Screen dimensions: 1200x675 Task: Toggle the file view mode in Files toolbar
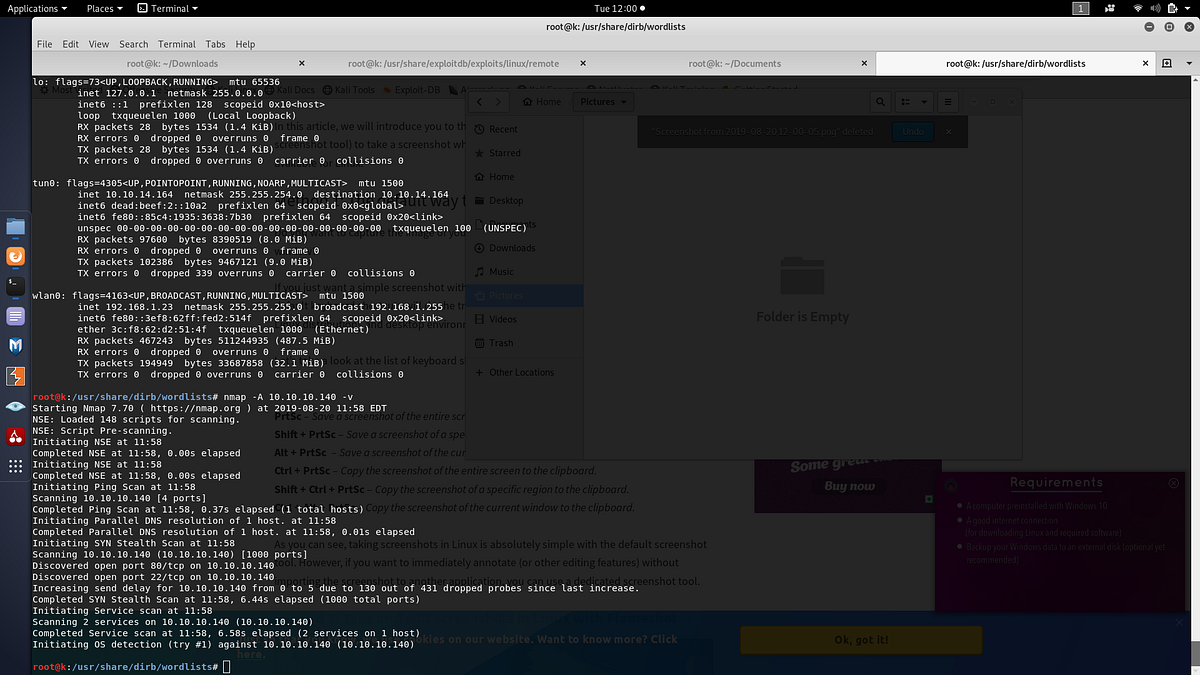[904, 101]
